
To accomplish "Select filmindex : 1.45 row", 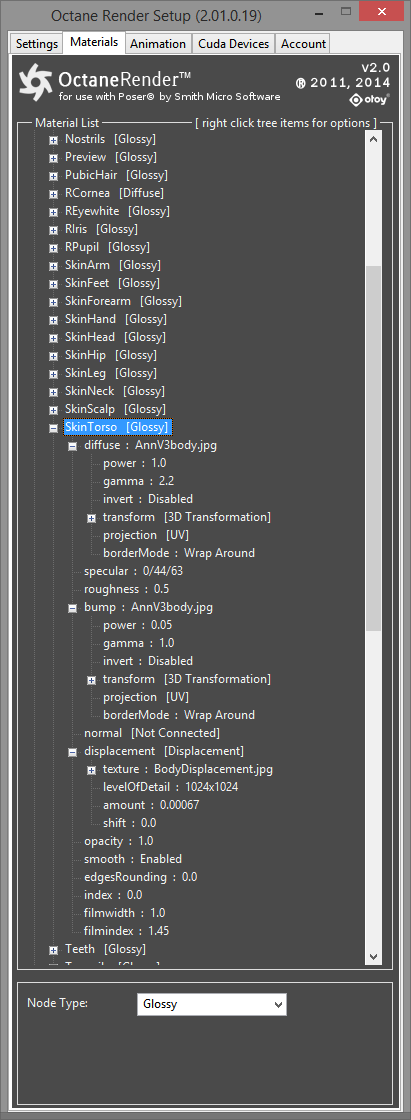I will pos(126,931).
